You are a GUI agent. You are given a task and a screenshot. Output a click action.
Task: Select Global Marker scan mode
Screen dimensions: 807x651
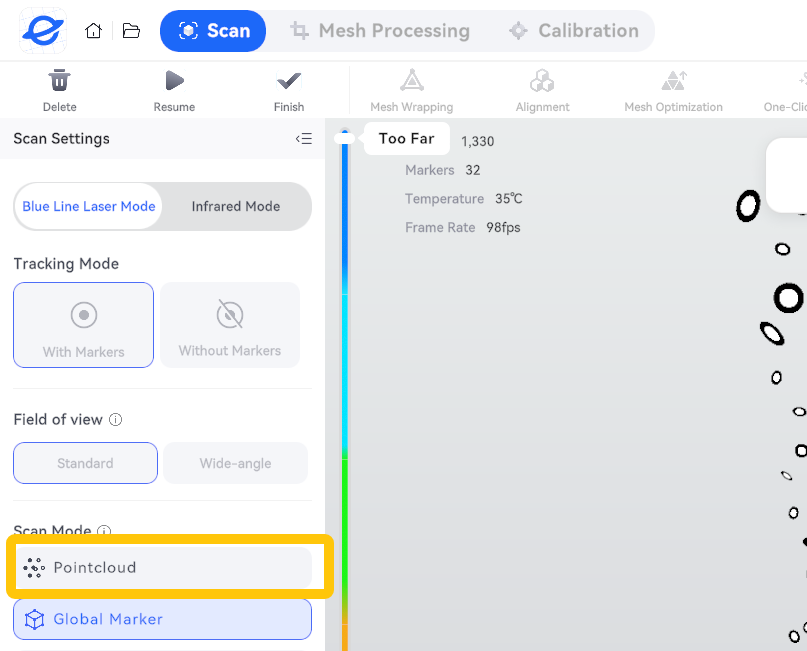point(163,619)
